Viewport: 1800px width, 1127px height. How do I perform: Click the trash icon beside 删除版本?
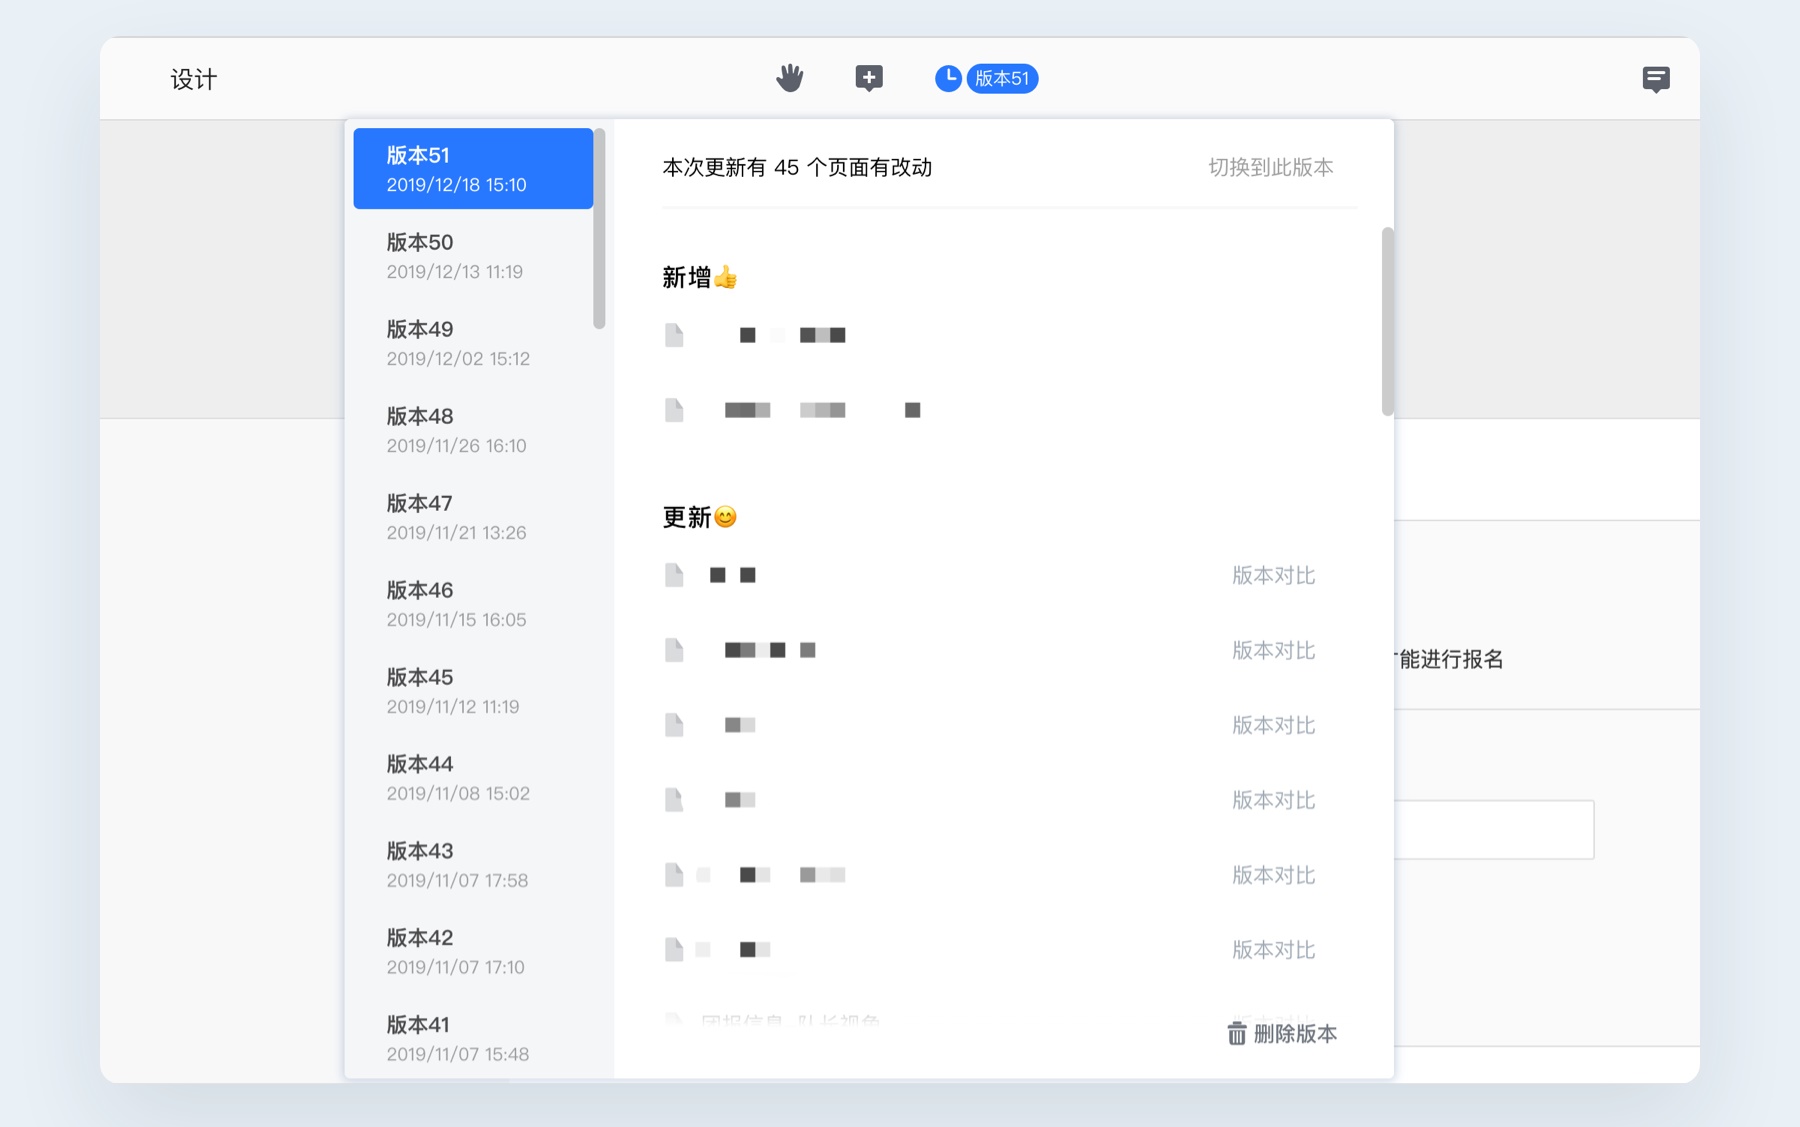pyautogui.click(x=1236, y=1034)
